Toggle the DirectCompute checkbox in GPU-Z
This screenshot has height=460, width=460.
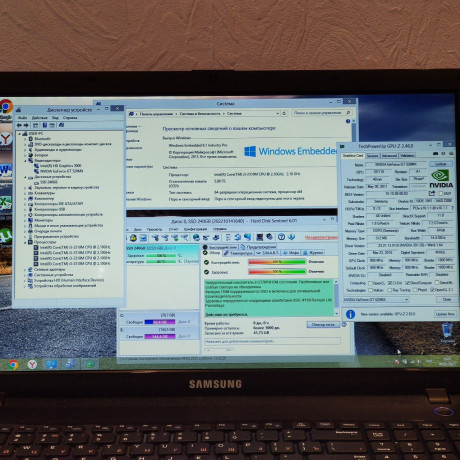(x=407, y=283)
